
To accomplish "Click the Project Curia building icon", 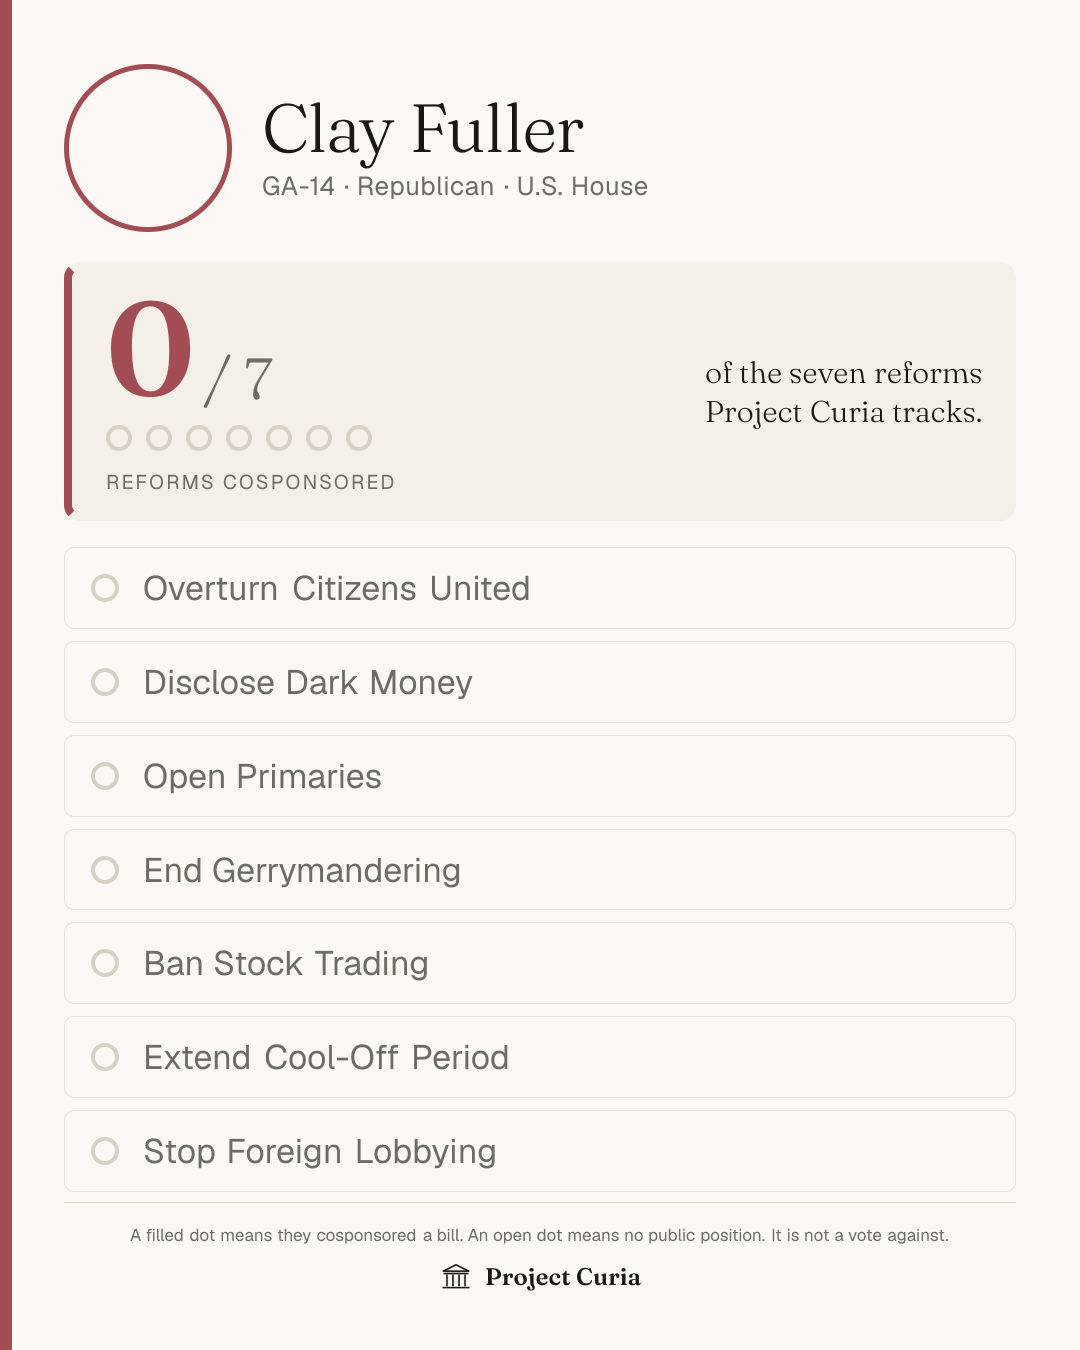I will [456, 1277].
